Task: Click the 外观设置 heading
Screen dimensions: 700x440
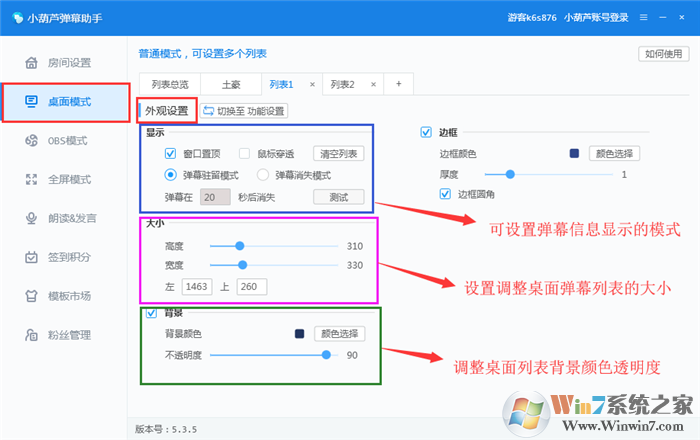Action: pos(167,111)
